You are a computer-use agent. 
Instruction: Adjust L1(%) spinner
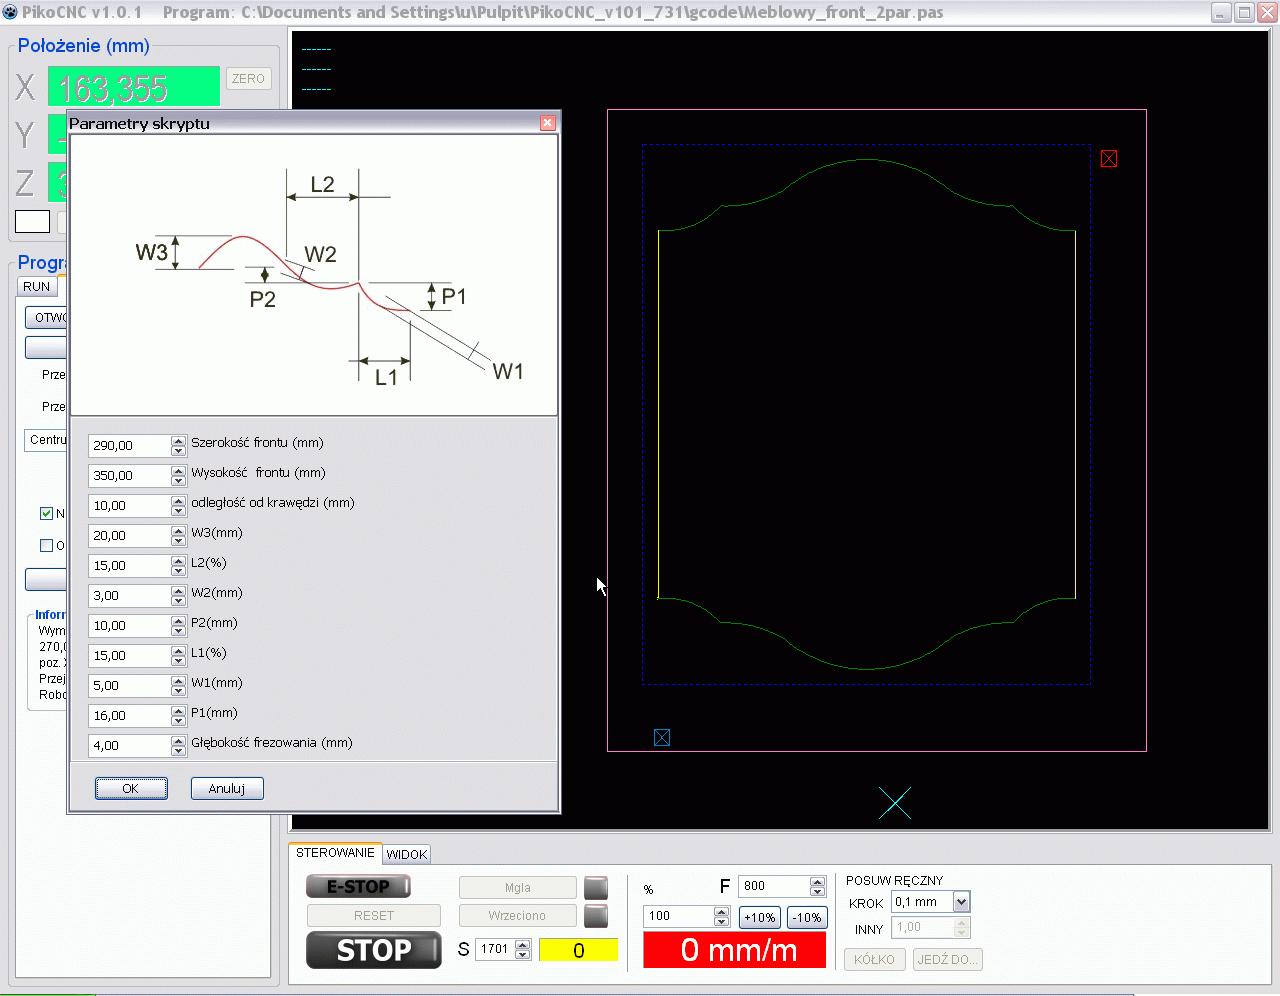[178, 656]
